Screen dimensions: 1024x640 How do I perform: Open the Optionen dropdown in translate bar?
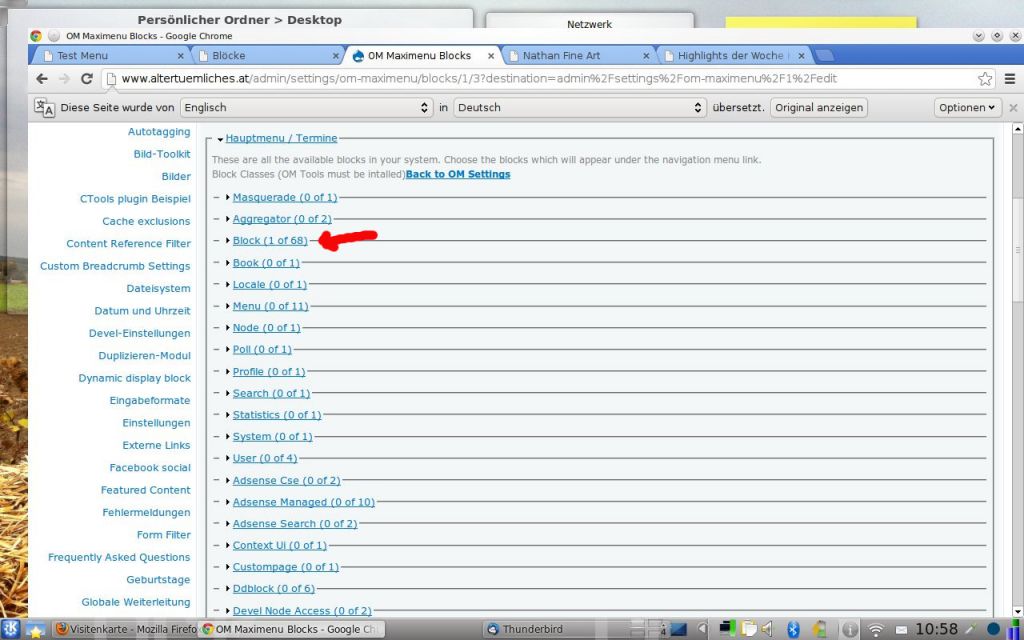967,107
